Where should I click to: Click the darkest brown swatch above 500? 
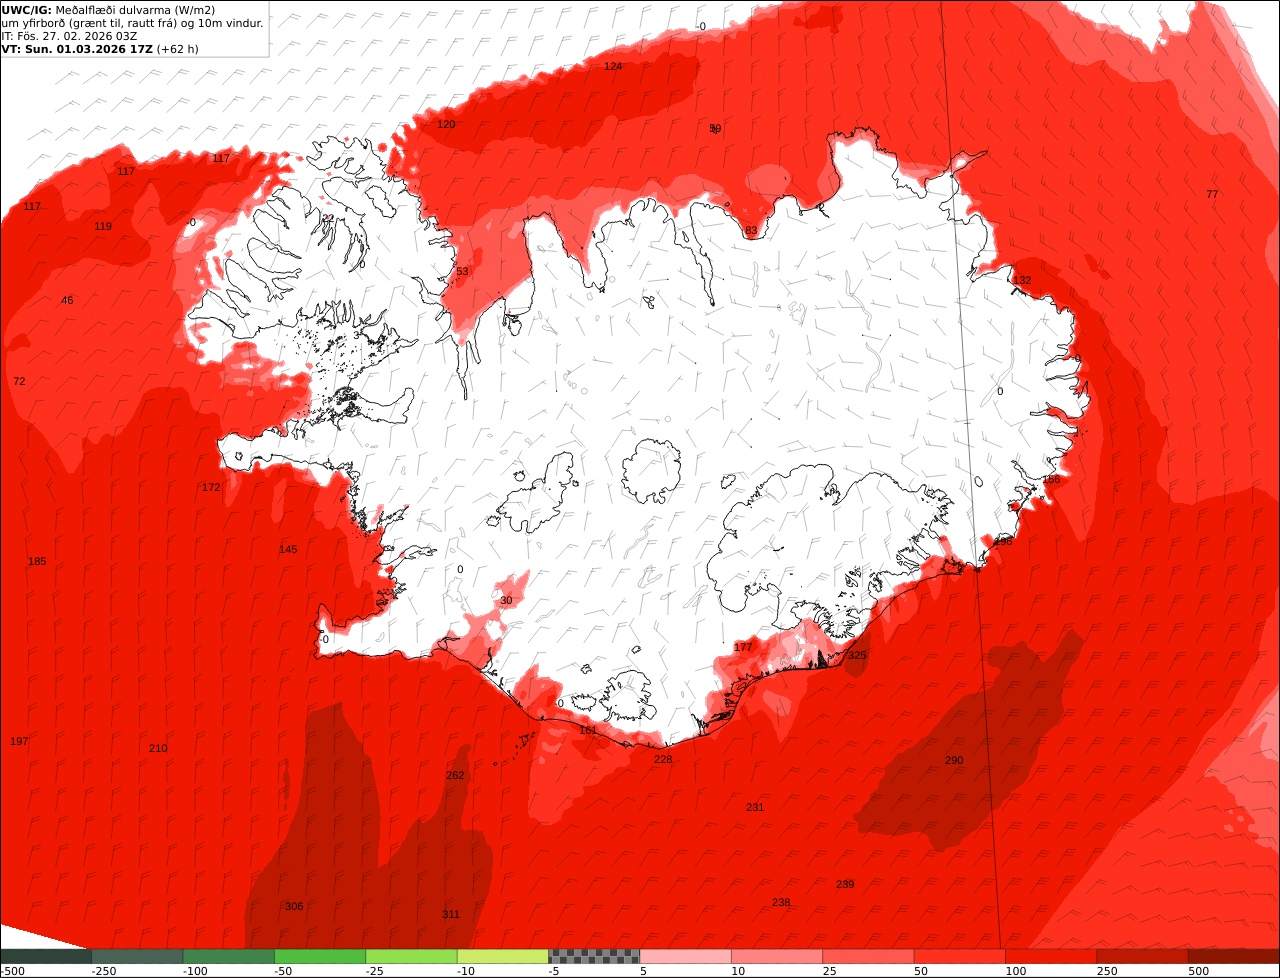tap(1234, 956)
